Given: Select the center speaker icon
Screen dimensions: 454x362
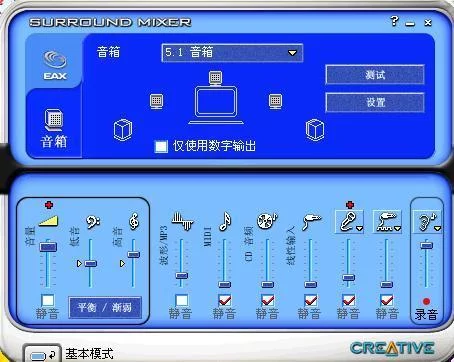Looking at the screenshot, I should (216, 78).
